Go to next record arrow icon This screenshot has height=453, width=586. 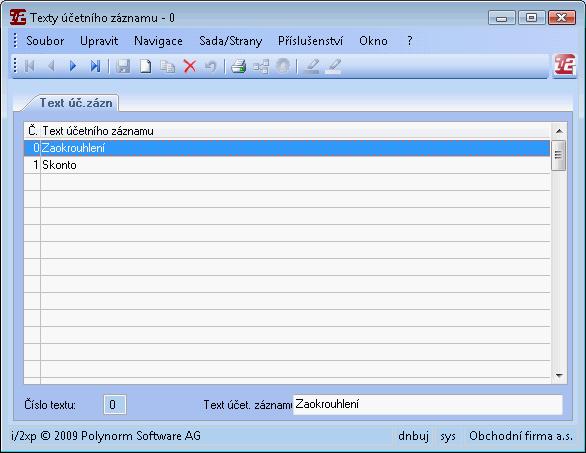(73, 66)
